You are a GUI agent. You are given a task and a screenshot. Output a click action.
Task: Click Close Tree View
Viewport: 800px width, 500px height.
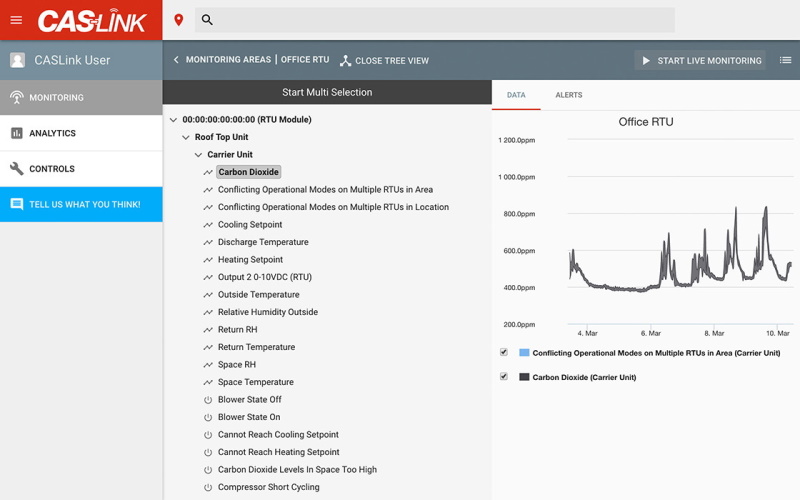385,61
